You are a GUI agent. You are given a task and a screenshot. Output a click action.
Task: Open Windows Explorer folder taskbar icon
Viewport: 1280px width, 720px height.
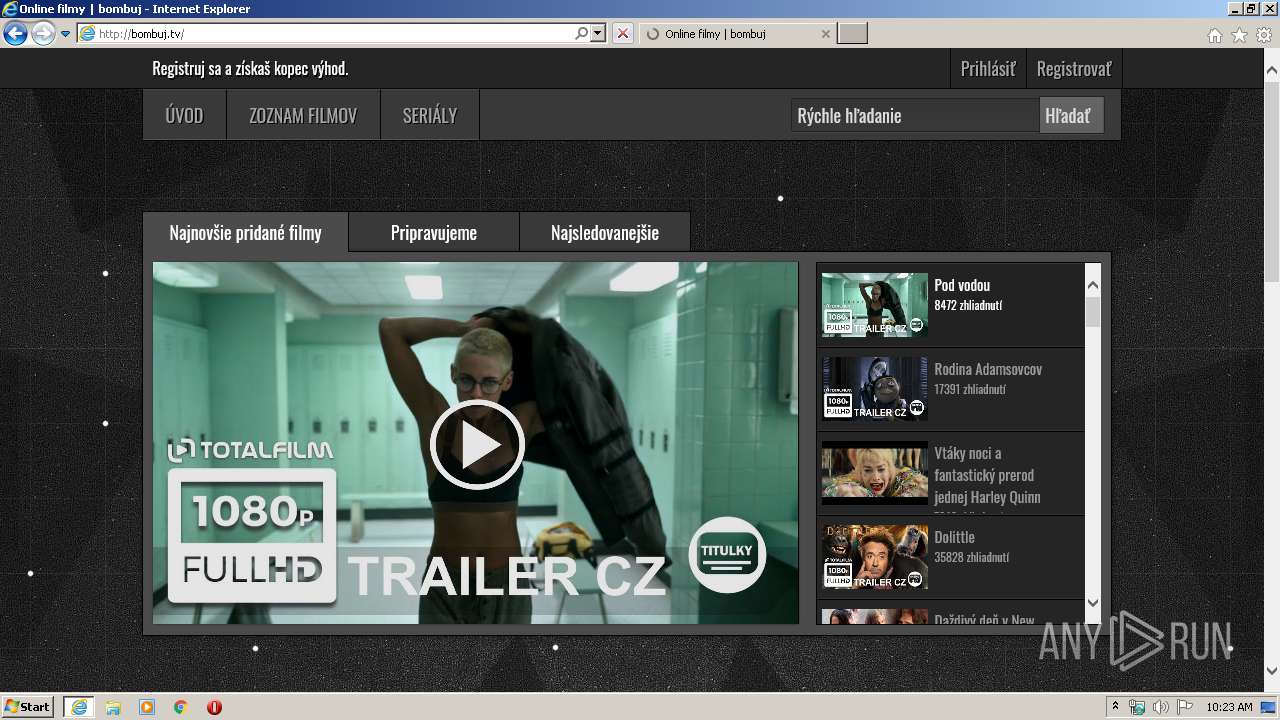pos(113,707)
